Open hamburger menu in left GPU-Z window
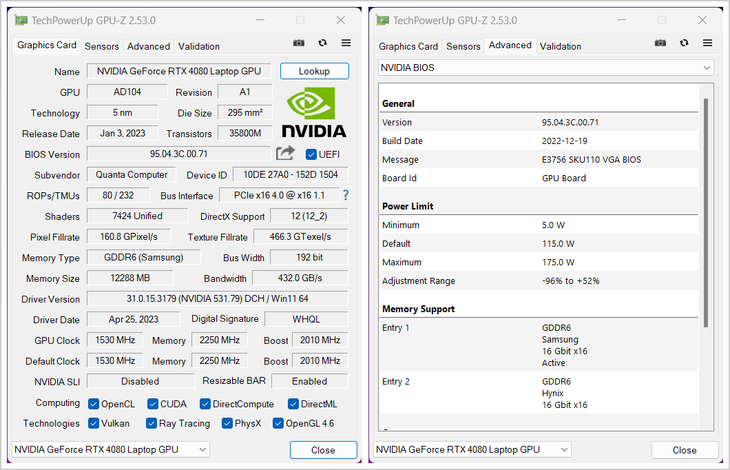The width and height of the screenshot is (730, 470). point(346,43)
